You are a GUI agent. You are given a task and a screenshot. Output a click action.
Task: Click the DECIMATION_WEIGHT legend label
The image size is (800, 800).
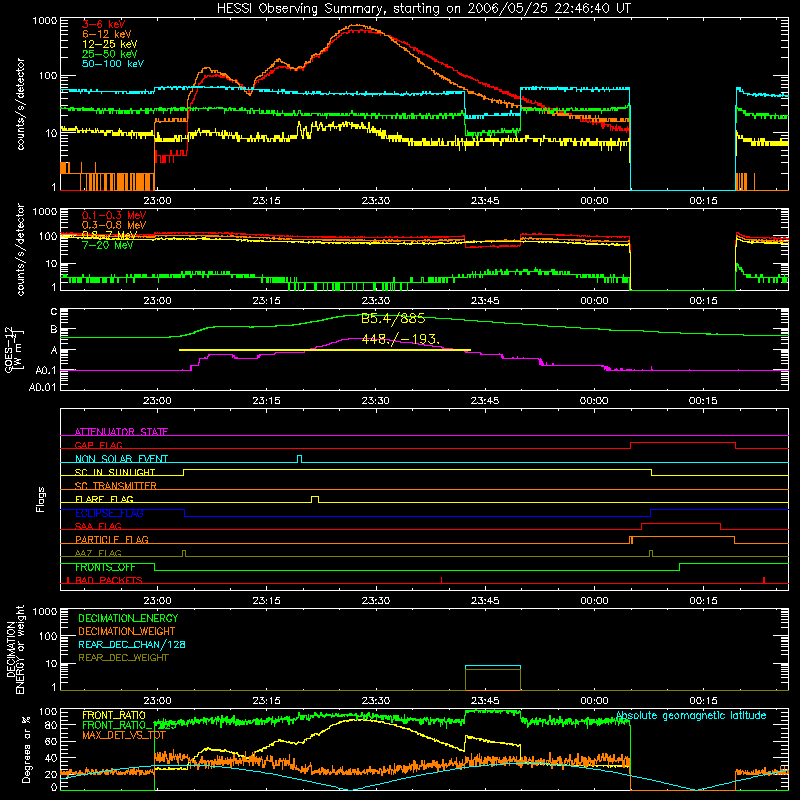click(x=127, y=632)
